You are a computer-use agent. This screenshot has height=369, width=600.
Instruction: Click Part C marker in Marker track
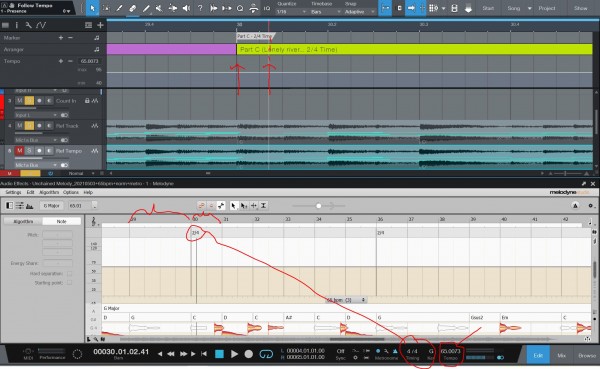coord(255,36)
